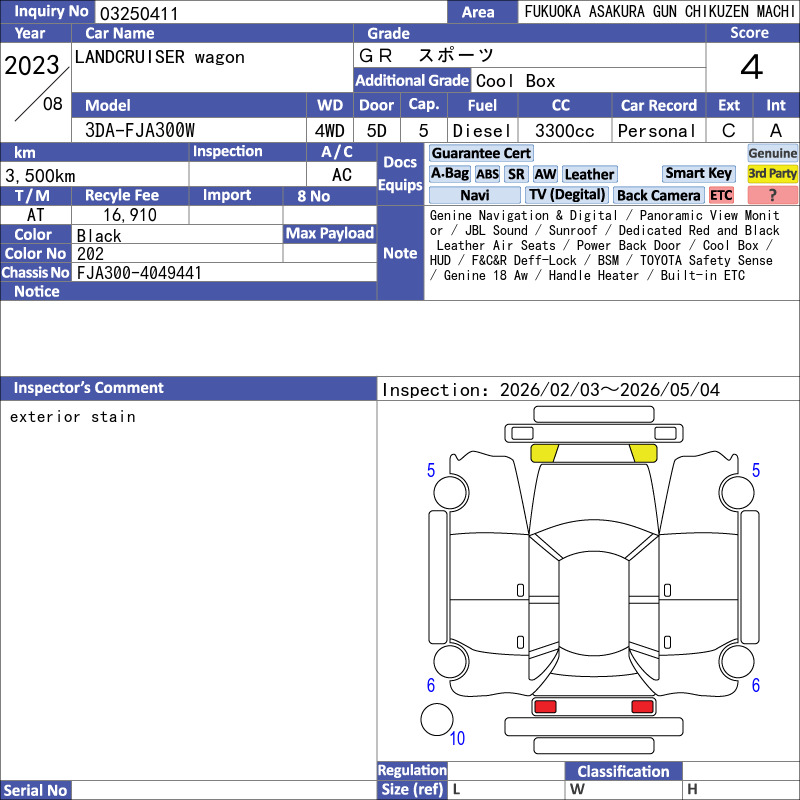This screenshot has width=800, height=800.
Task: Toggle the yellow 3rd Party indicator
Action: tap(772, 173)
